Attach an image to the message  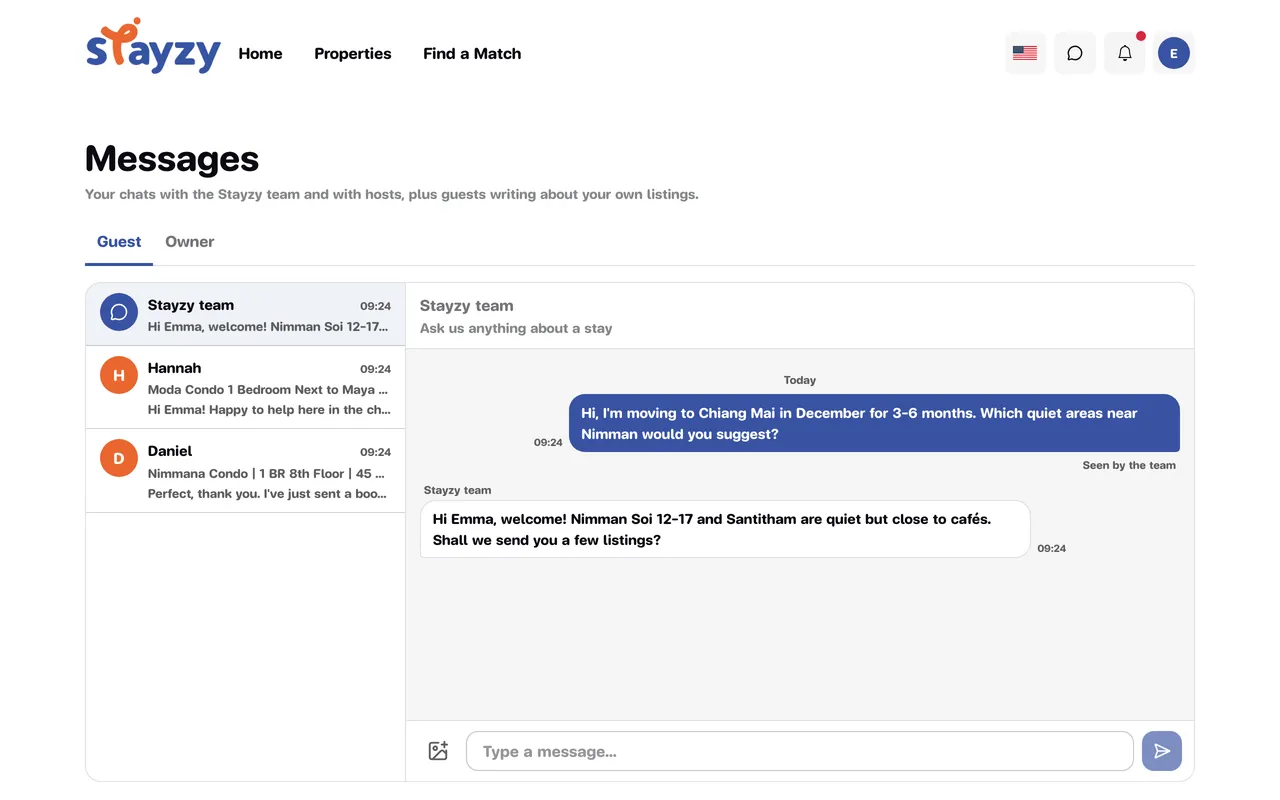[438, 751]
